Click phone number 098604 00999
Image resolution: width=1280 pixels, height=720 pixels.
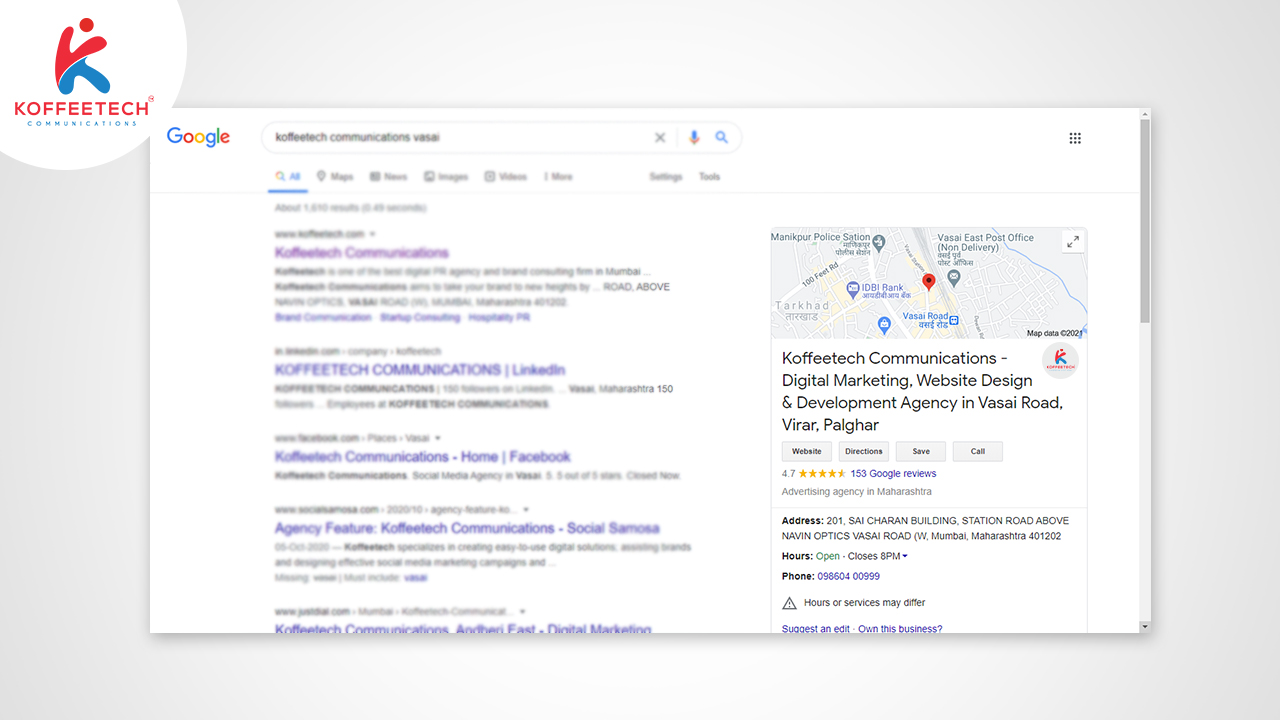tap(849, 576)
